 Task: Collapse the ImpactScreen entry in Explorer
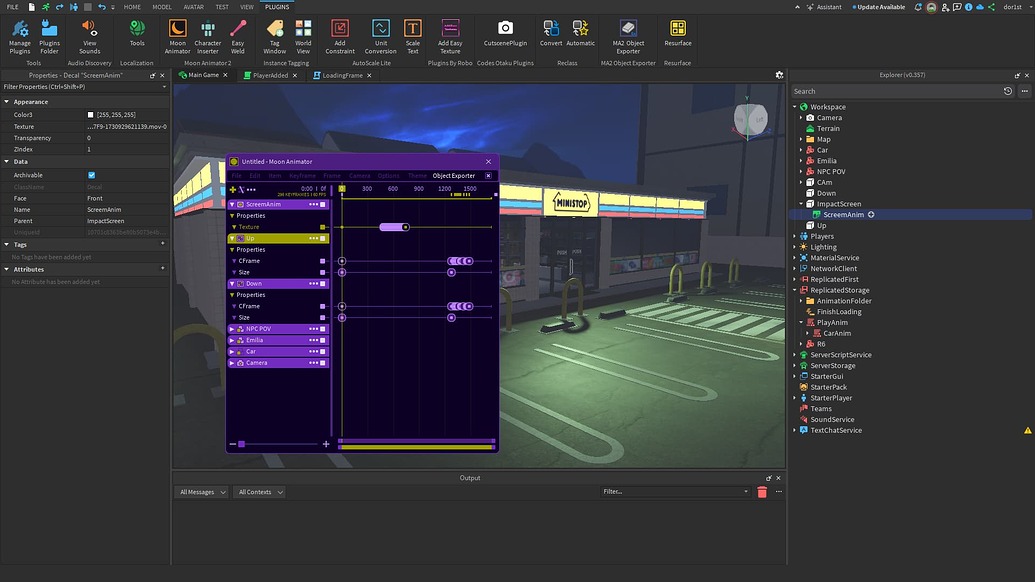(800, 203)
